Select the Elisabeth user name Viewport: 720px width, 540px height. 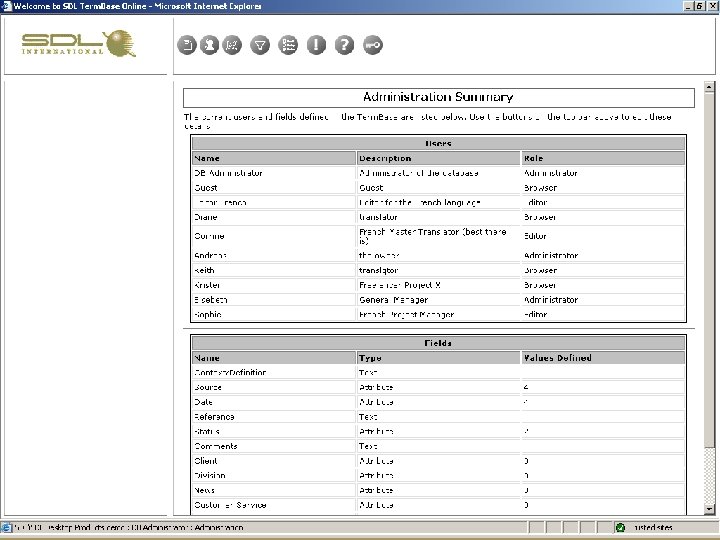211,300
